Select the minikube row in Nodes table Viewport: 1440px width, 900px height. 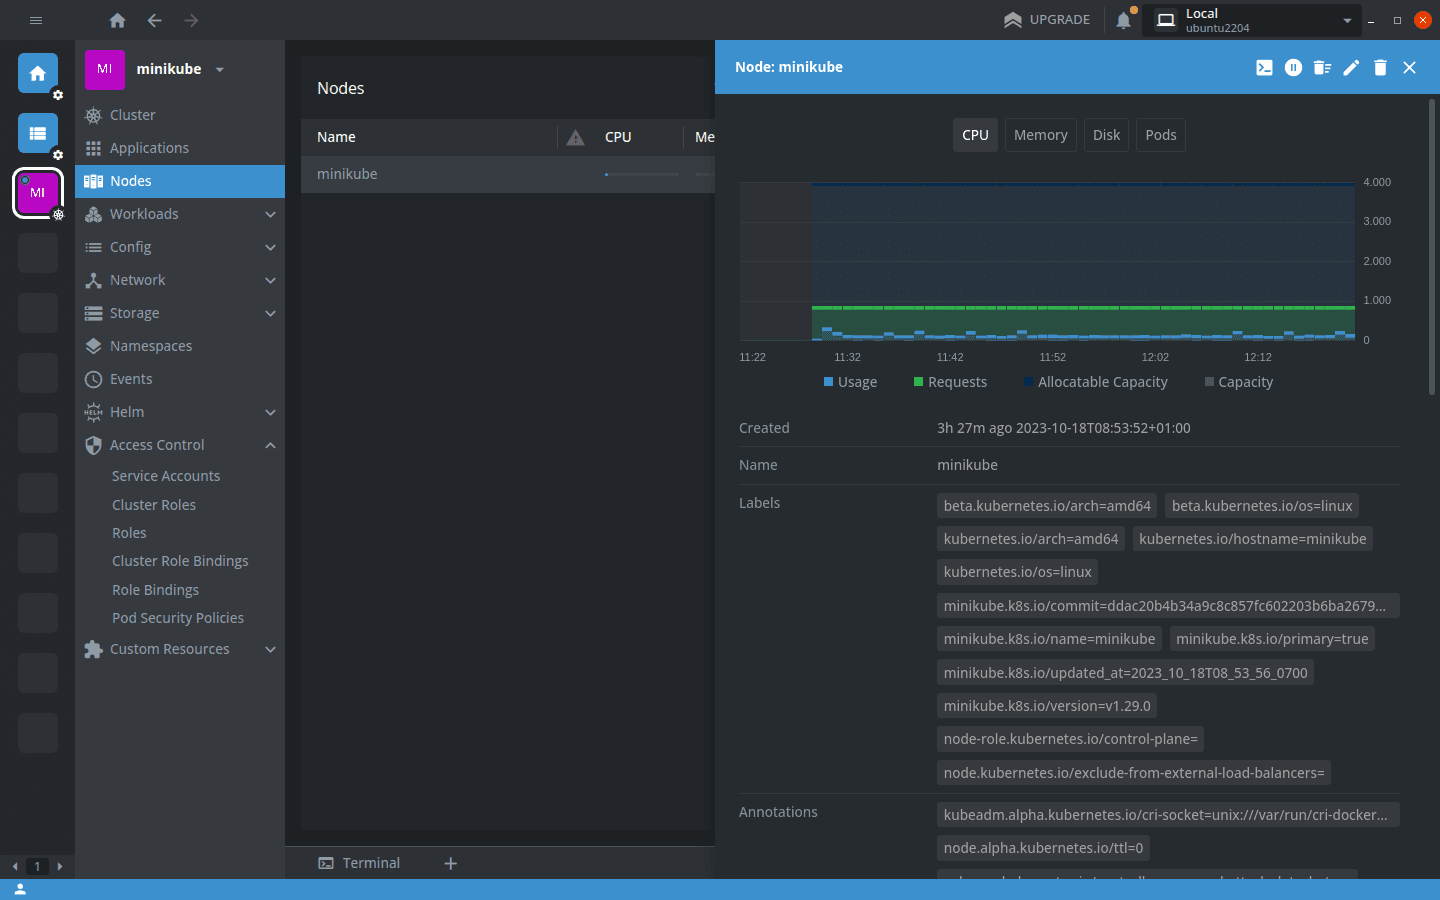click(508, 174)
